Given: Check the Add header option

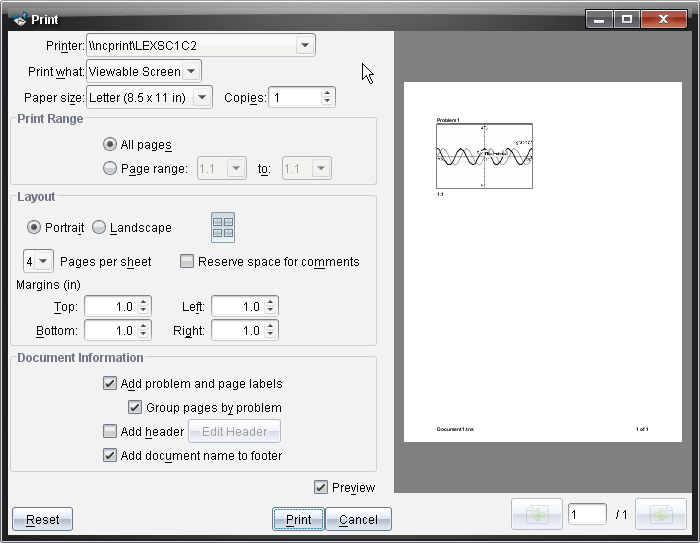Looking at the screenshot, I should click(110, 432).
